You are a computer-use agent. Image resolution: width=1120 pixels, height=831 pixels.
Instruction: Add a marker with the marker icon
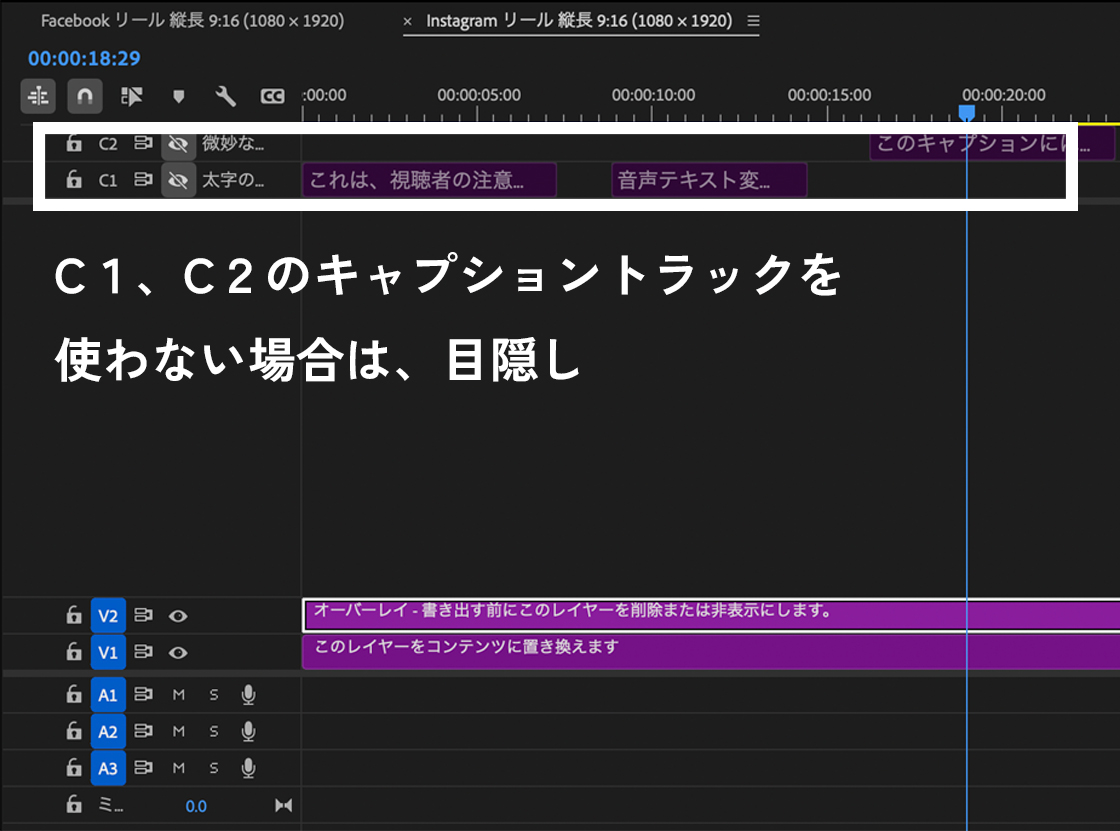pyautogui.click(x=179, y=96)
